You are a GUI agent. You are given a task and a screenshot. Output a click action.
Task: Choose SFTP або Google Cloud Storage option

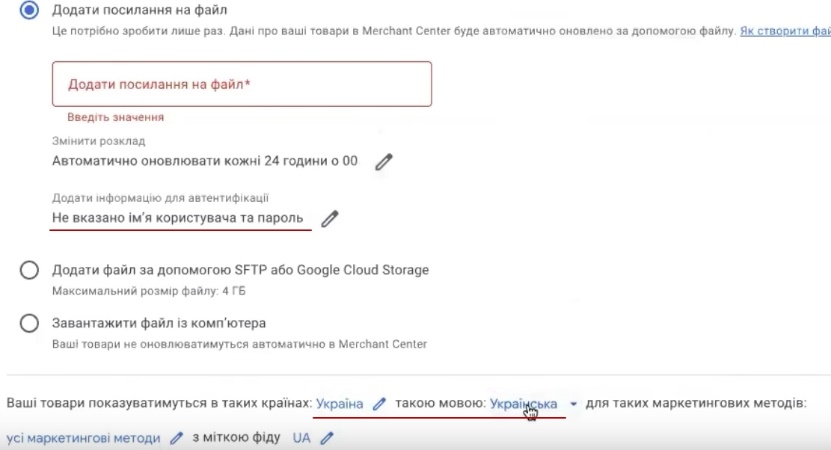tap(30, 270)
